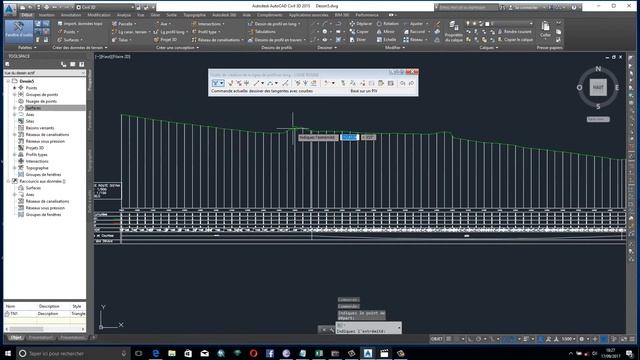Select the Miroir (mirror) tool

(386, 32)
